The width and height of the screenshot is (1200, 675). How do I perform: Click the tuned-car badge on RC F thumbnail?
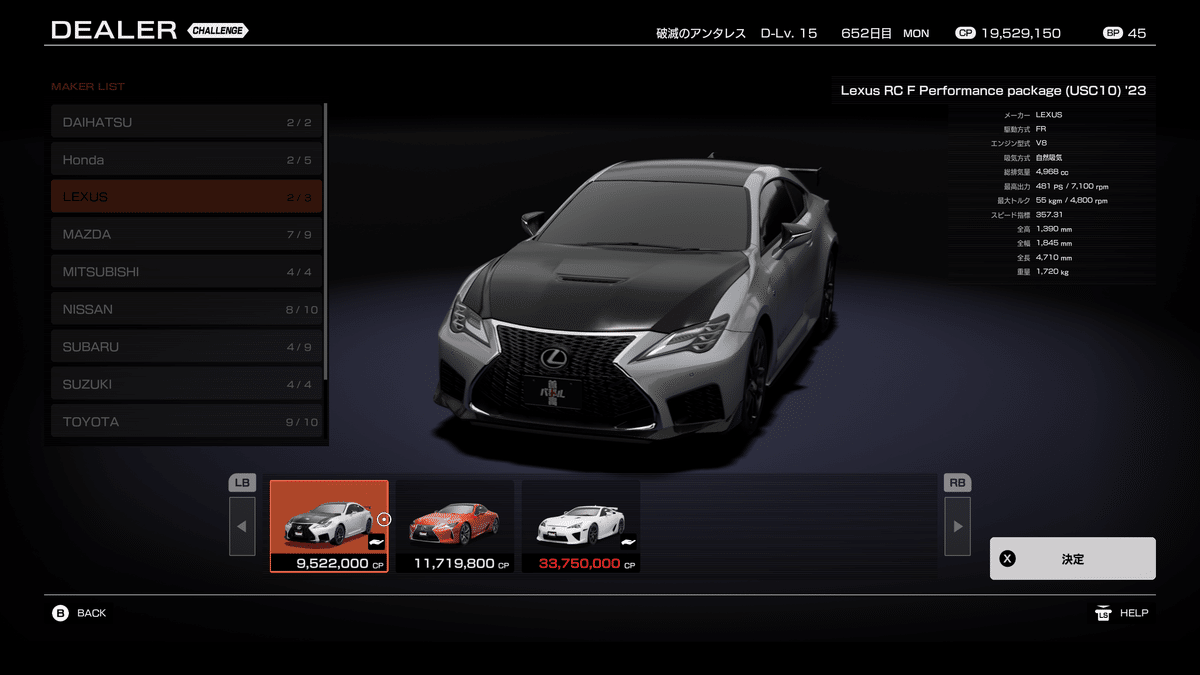(x=376, y=542)
